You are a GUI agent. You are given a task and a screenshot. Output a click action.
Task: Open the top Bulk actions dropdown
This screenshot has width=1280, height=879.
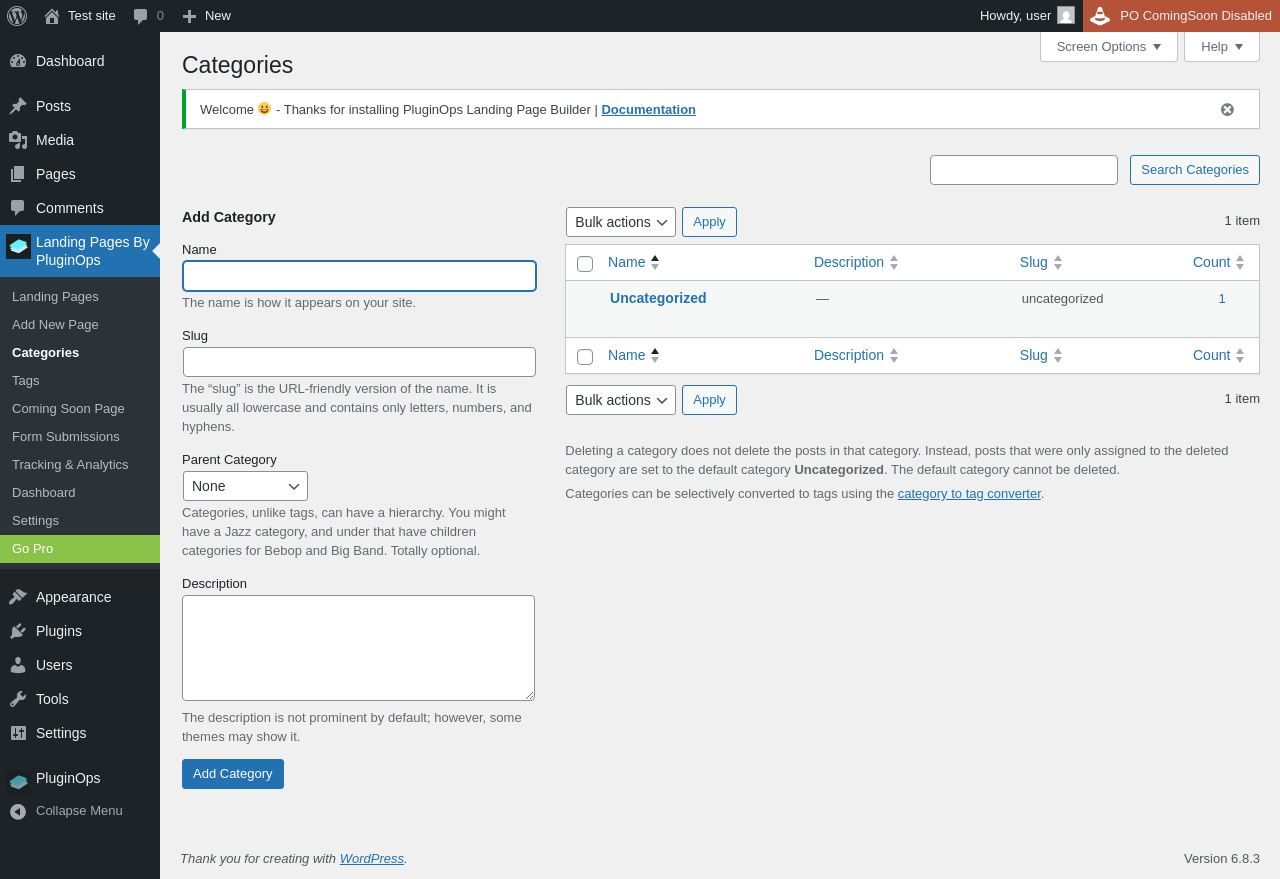click(x=621, y=222)
